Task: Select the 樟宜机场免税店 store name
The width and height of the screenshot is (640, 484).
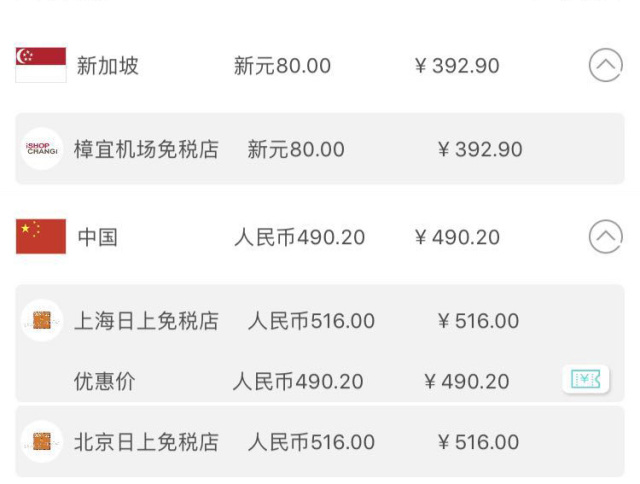Action: (146, 149)
